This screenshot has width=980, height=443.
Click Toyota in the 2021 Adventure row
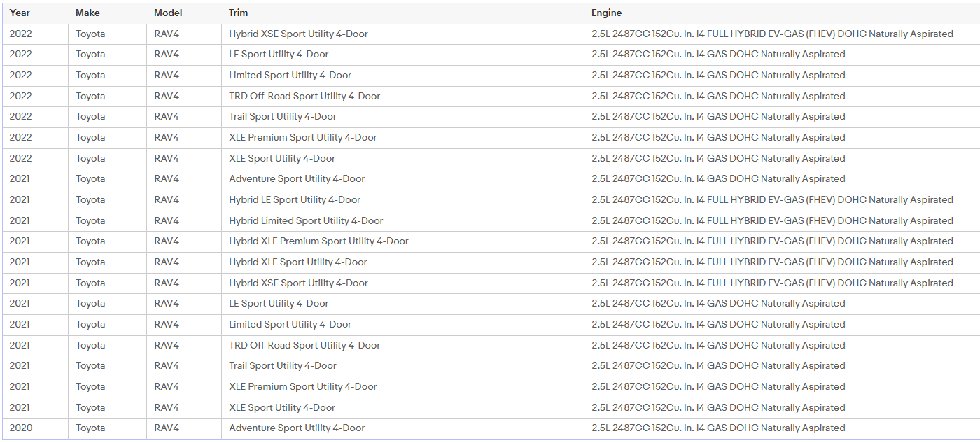point(91,179)
